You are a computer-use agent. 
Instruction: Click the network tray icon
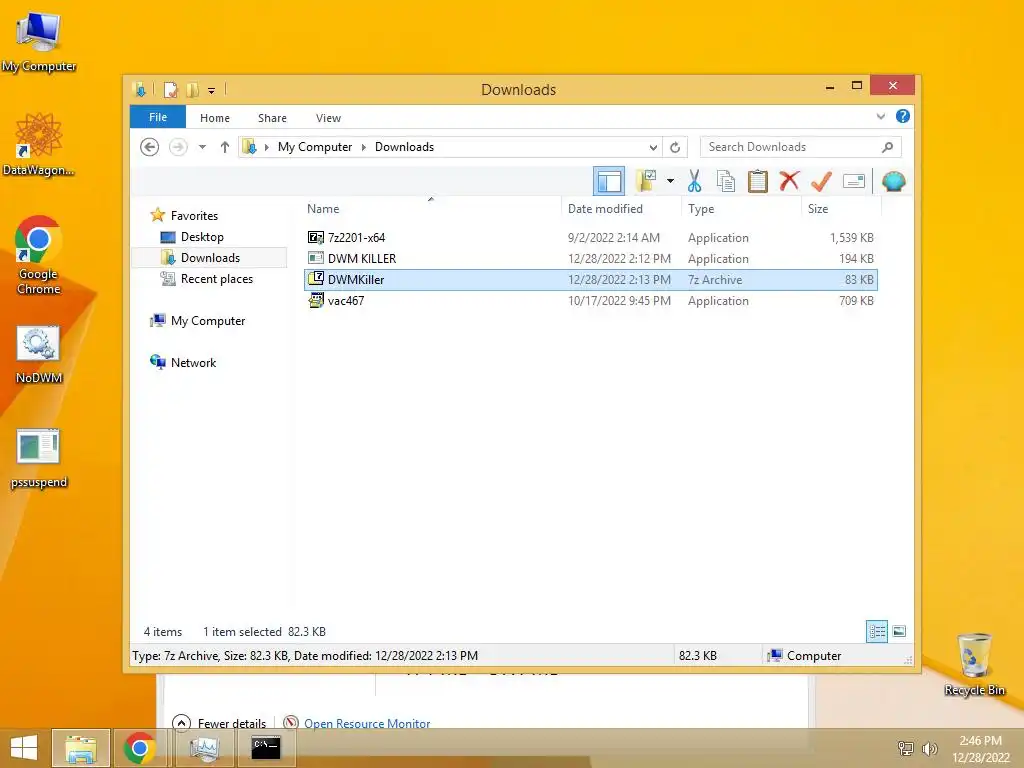coord(905,748)
